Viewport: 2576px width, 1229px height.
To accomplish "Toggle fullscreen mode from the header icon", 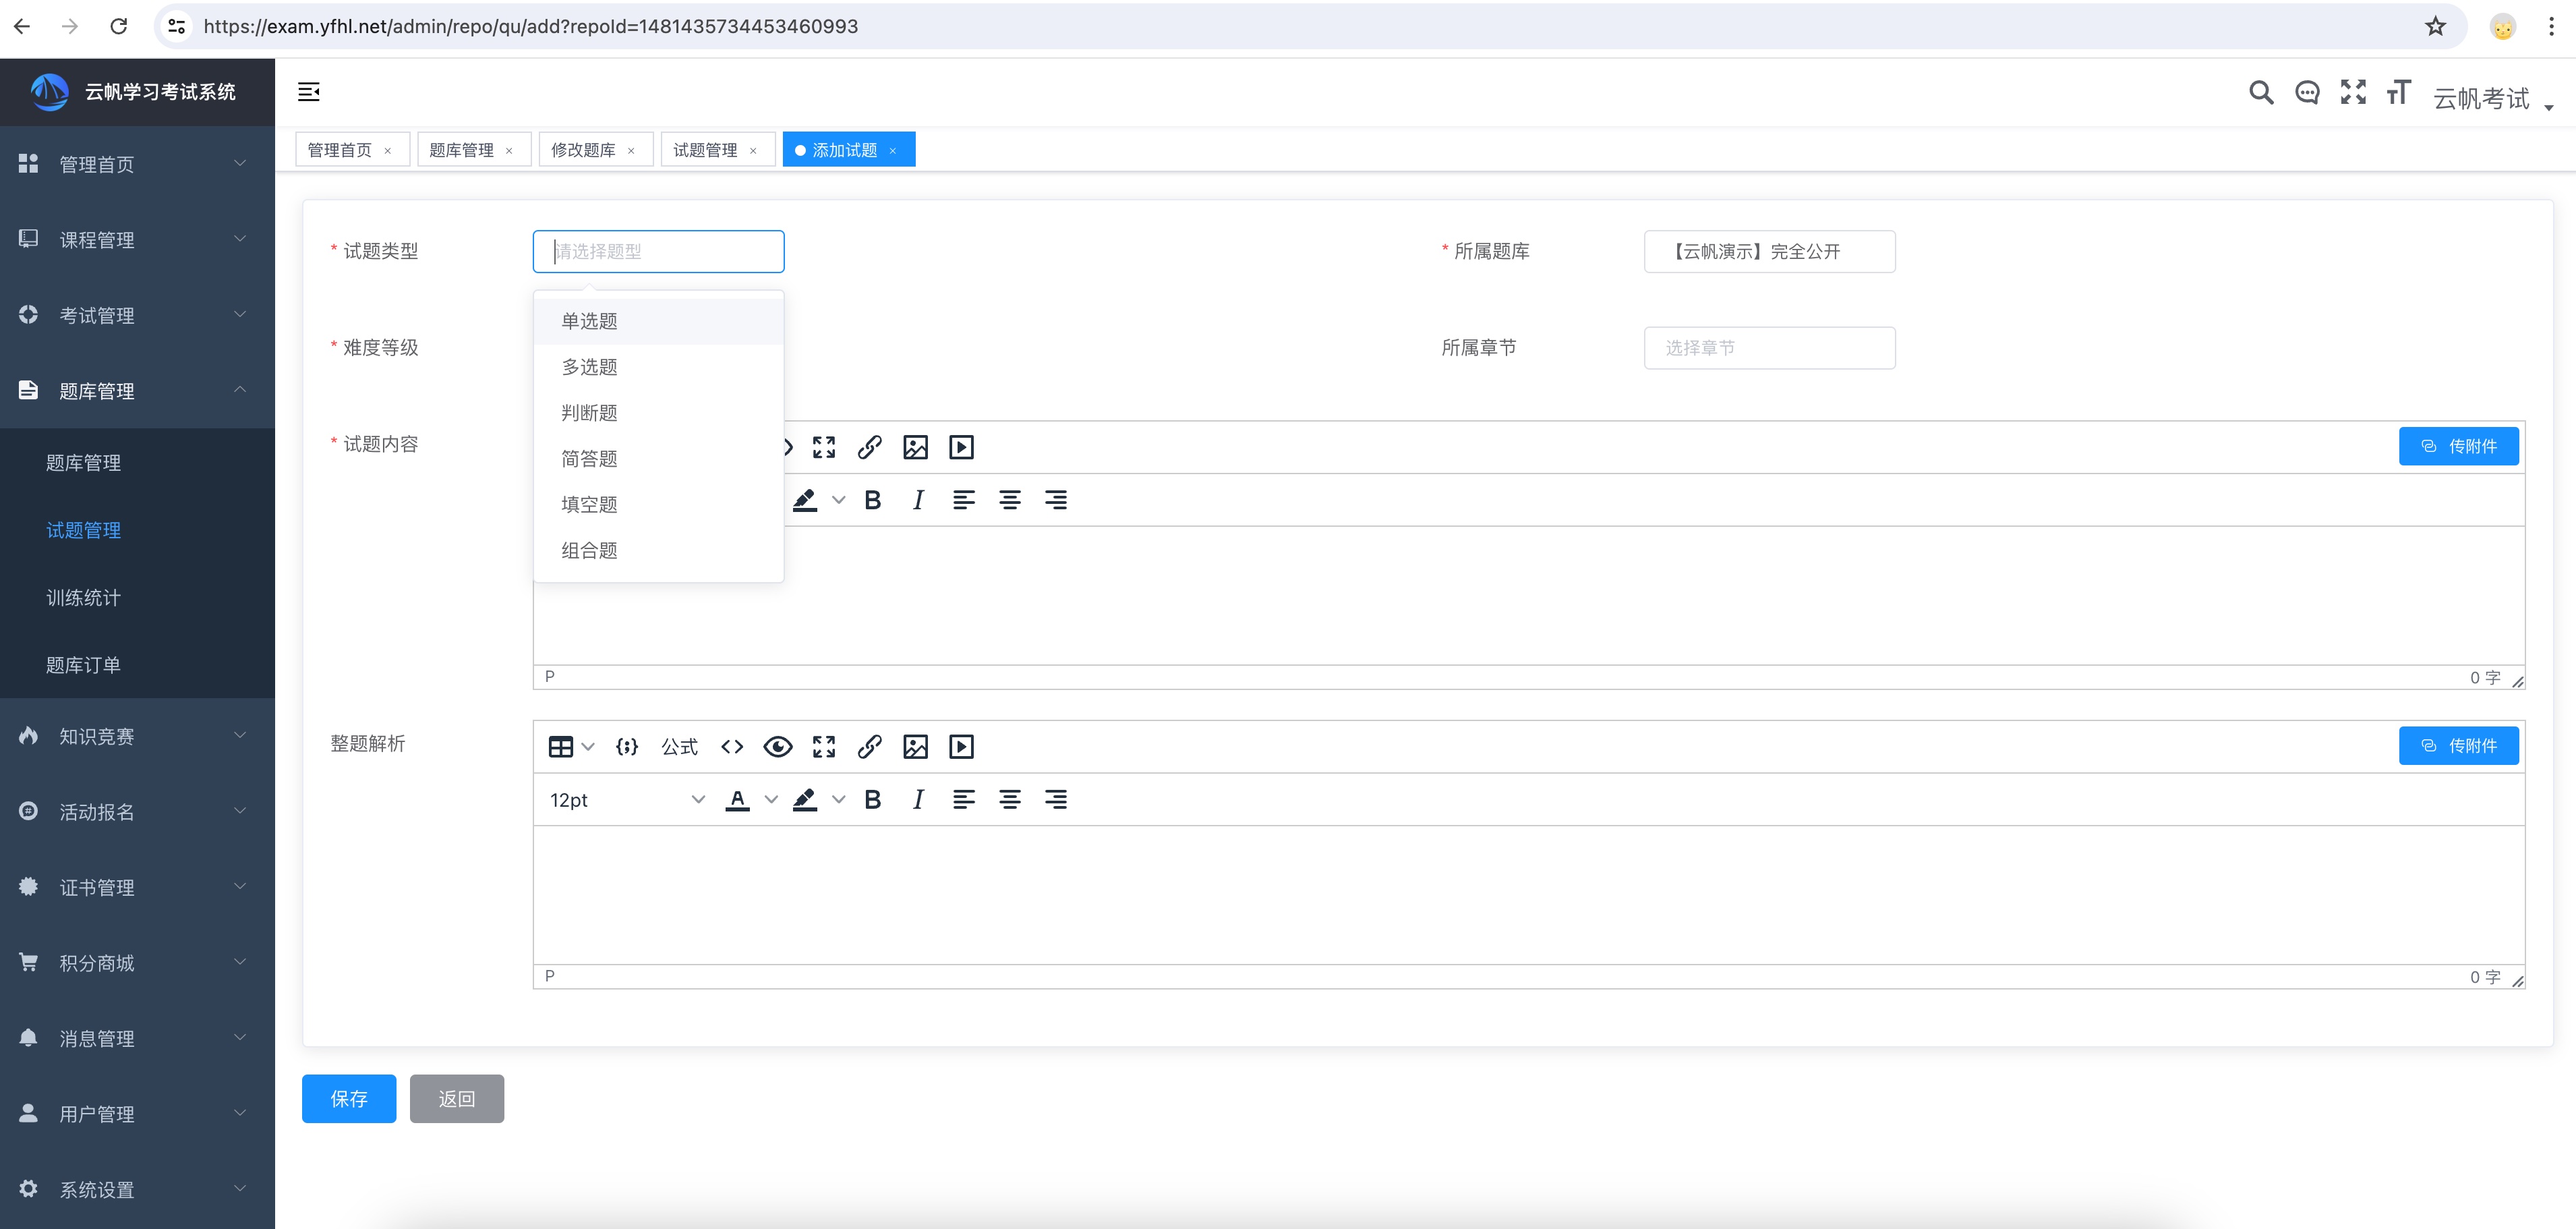I will point(2353,92).
